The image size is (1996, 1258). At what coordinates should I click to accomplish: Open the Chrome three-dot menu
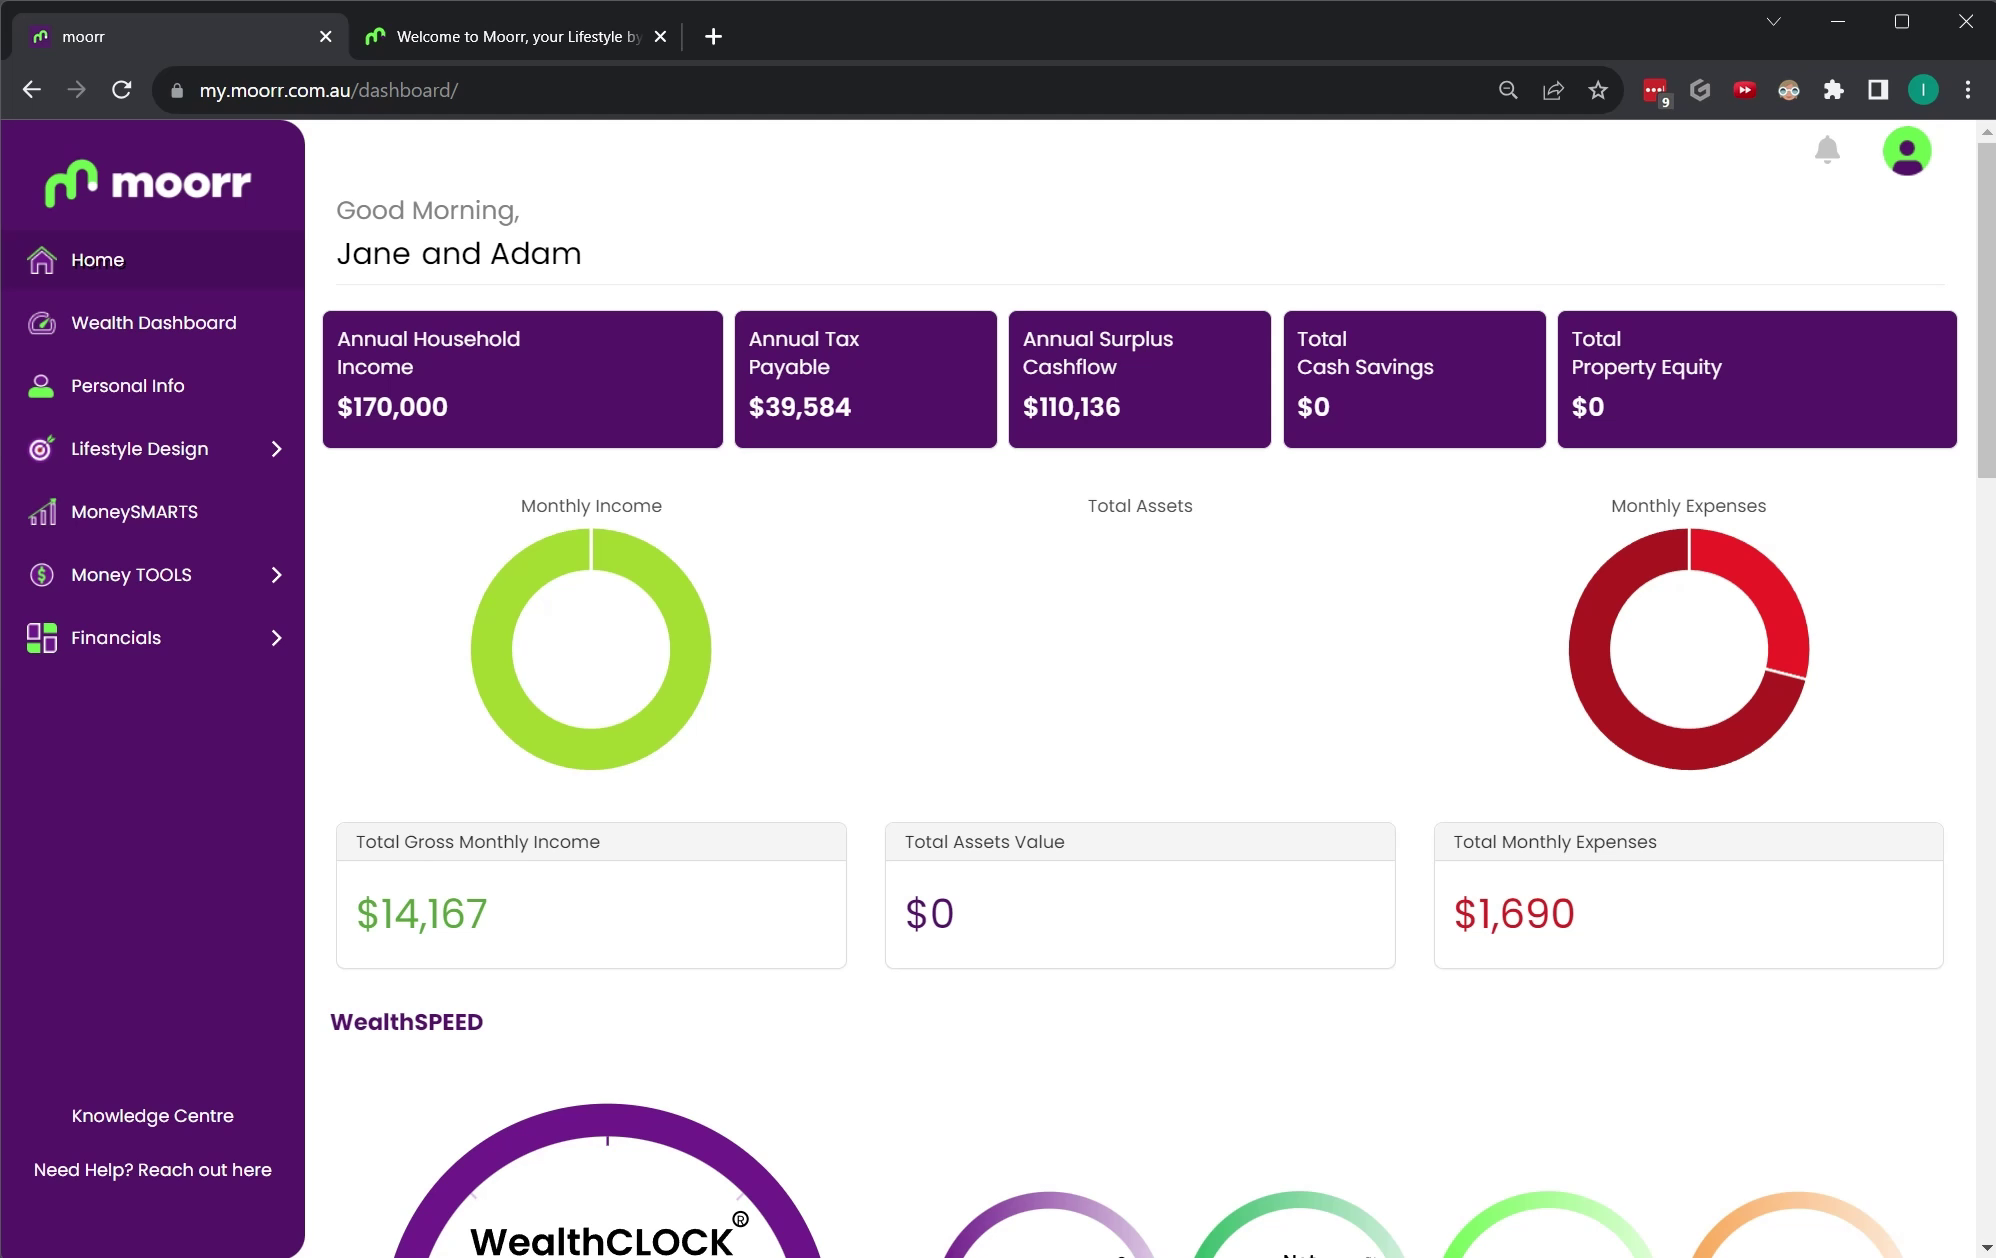click(1968, 90)
